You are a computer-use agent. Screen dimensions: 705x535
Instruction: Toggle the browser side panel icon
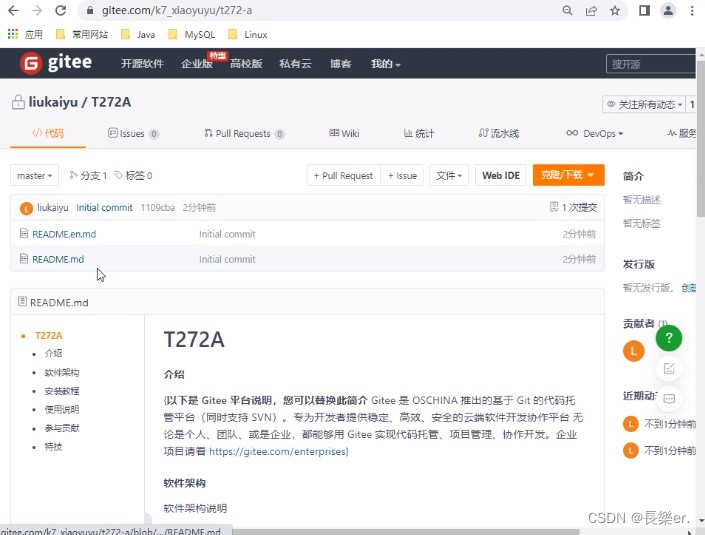point(644,10)
